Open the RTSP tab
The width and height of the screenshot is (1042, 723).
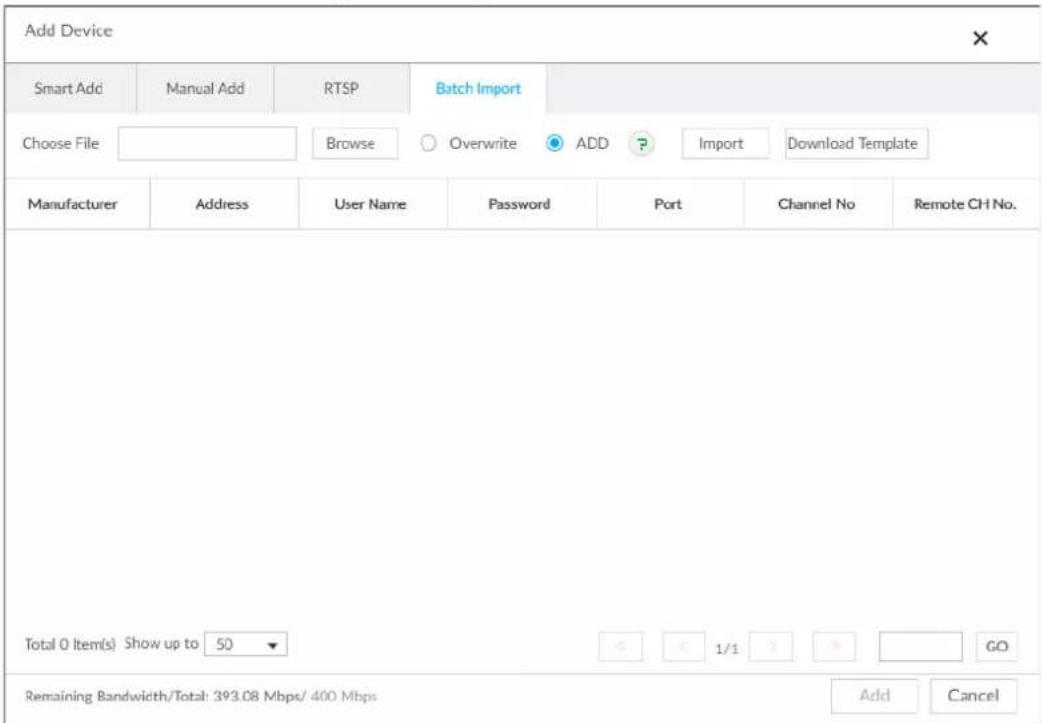342,88
